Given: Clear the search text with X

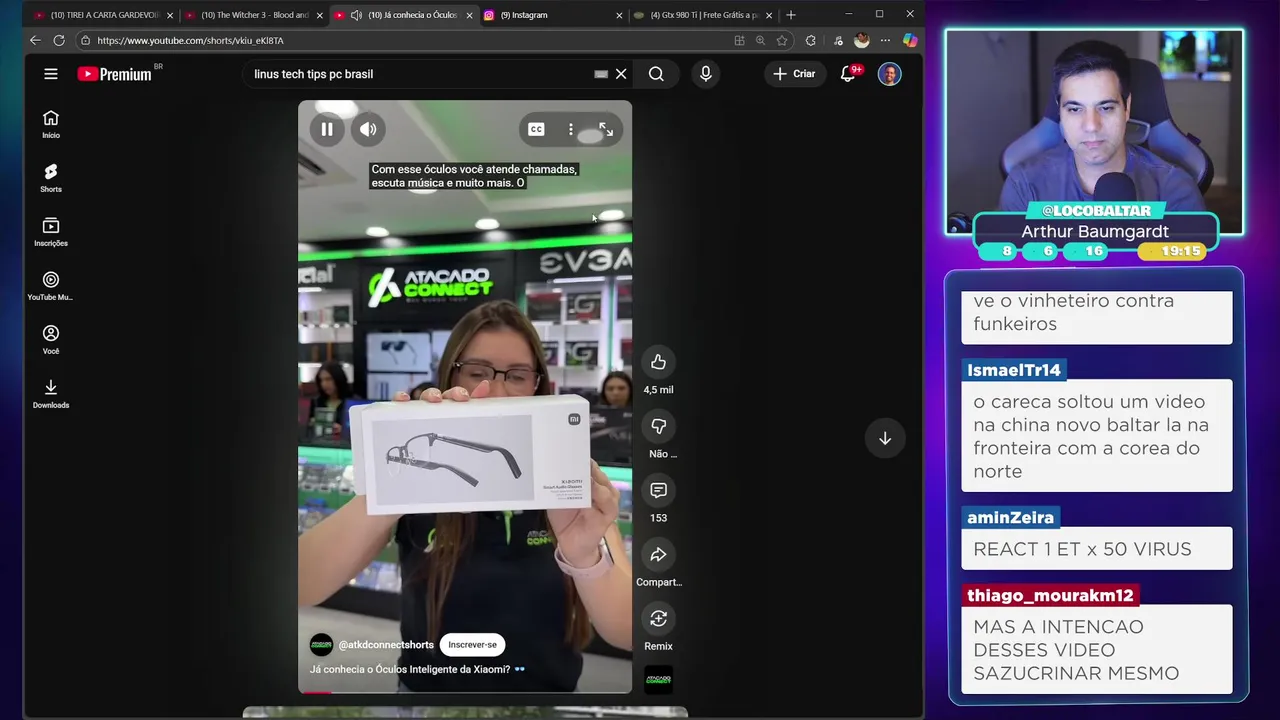Looking at the screenshot, I should pyautogui.click(x=621, y=74).
